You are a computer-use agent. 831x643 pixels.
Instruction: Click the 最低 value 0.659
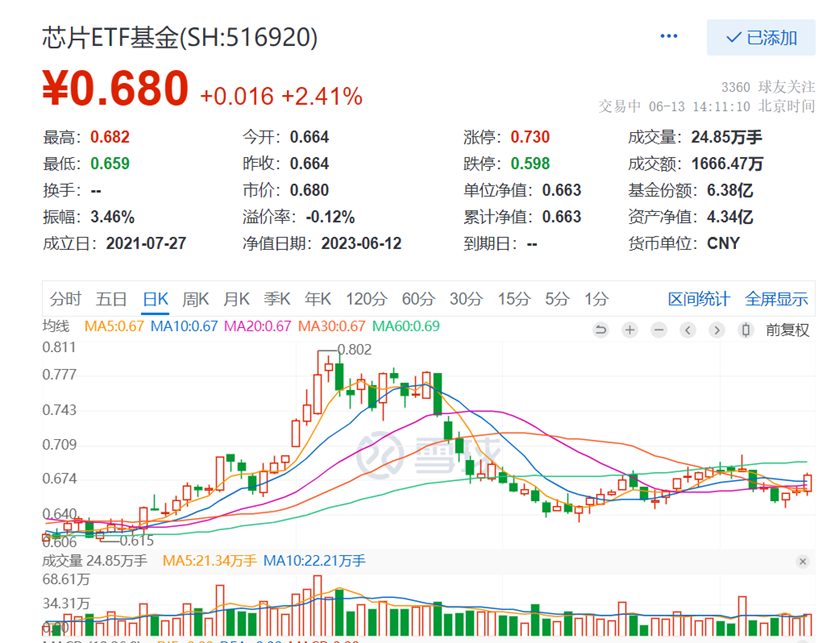pyautogui.click(x=110, y=164)
